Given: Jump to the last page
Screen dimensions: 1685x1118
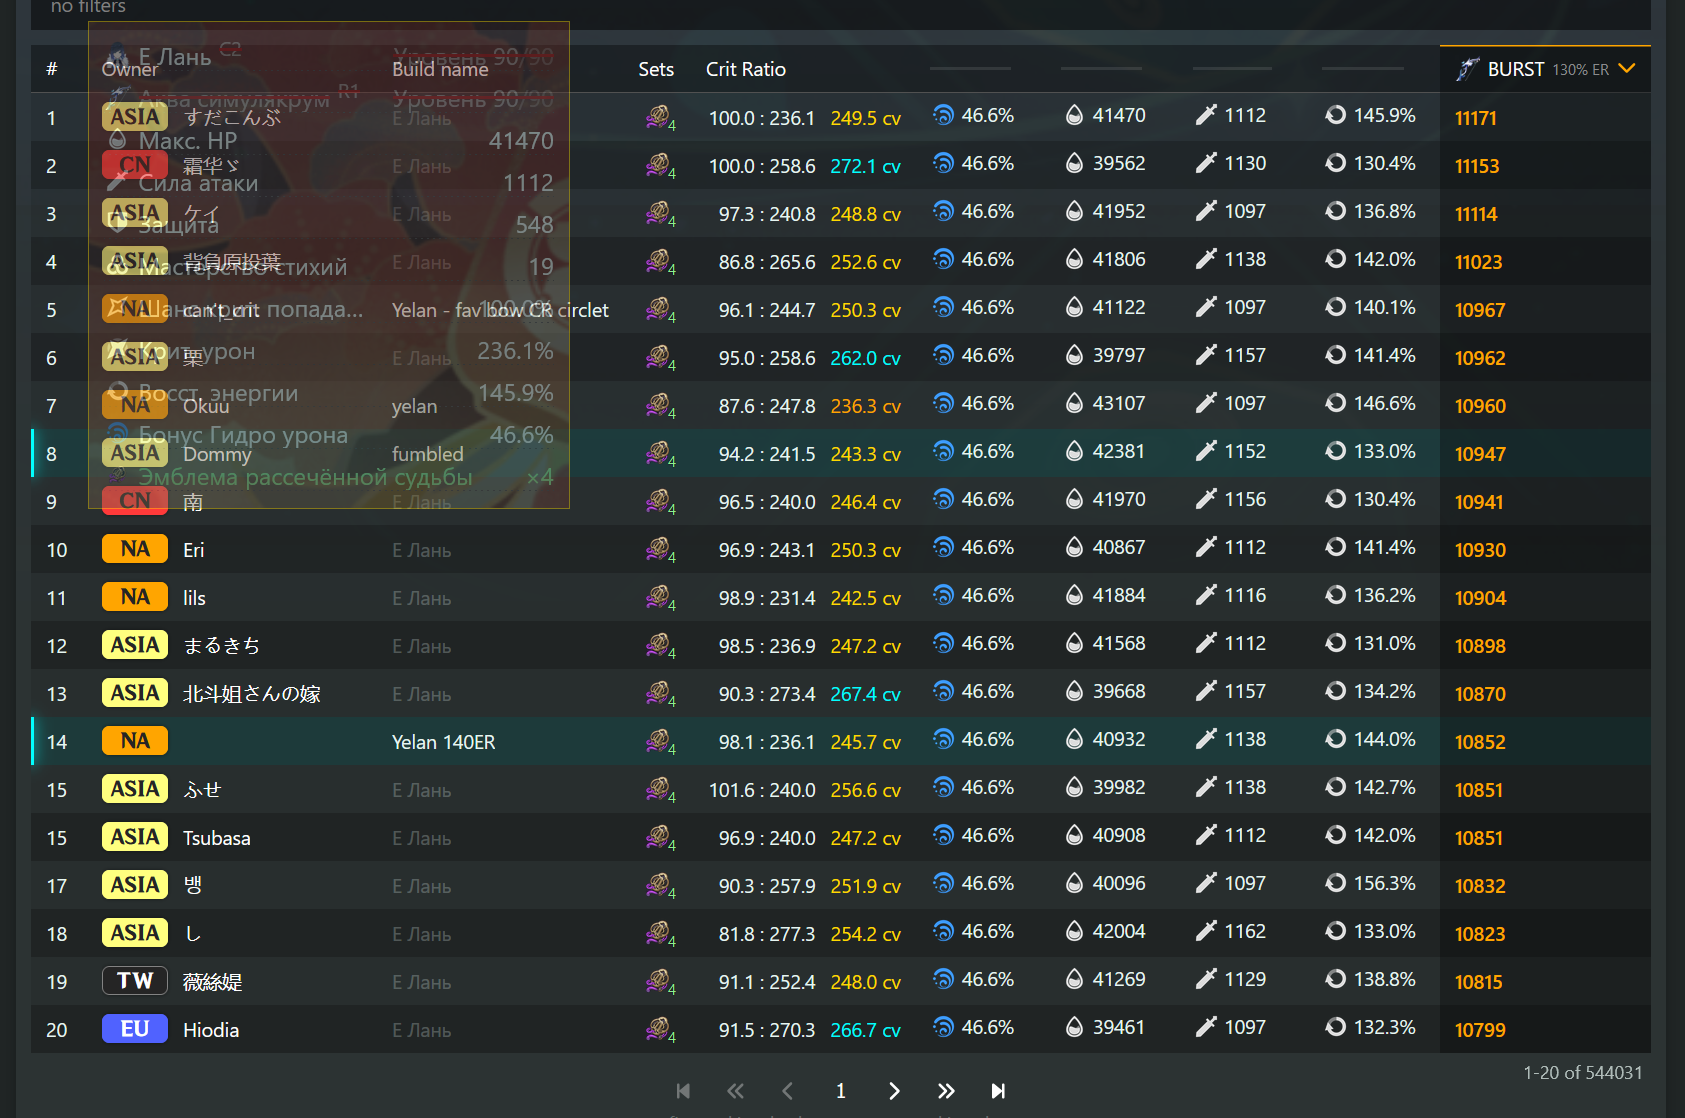Looking at the screenshot, I should point(998,1091).
